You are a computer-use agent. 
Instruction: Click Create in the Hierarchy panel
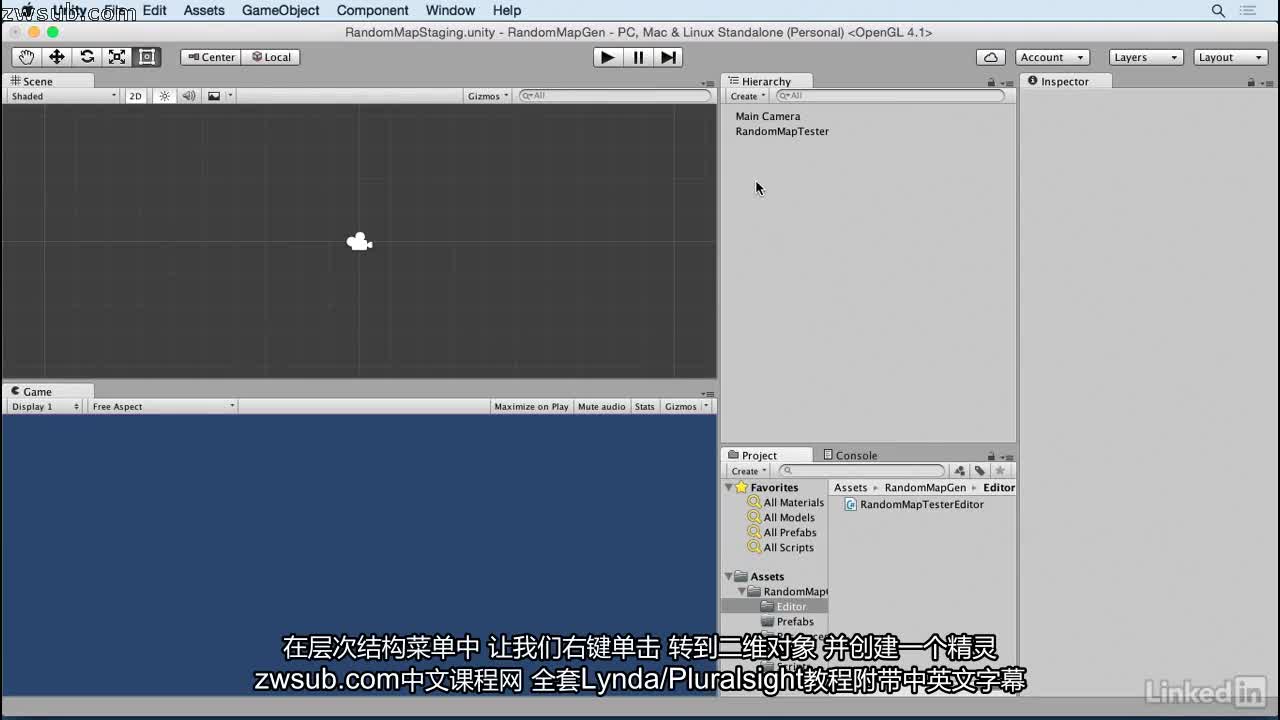746,471
